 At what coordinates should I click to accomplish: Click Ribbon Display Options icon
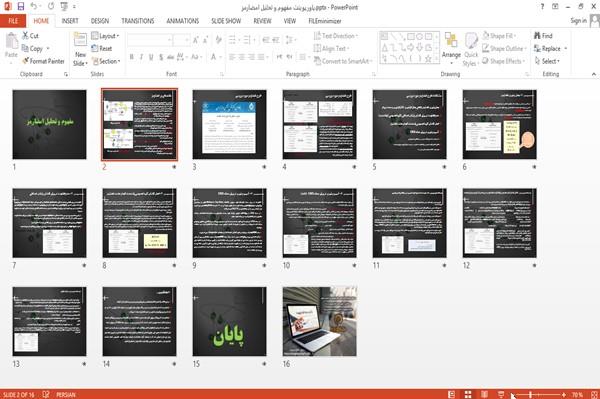pyautogui.click(x=555, y=7)
